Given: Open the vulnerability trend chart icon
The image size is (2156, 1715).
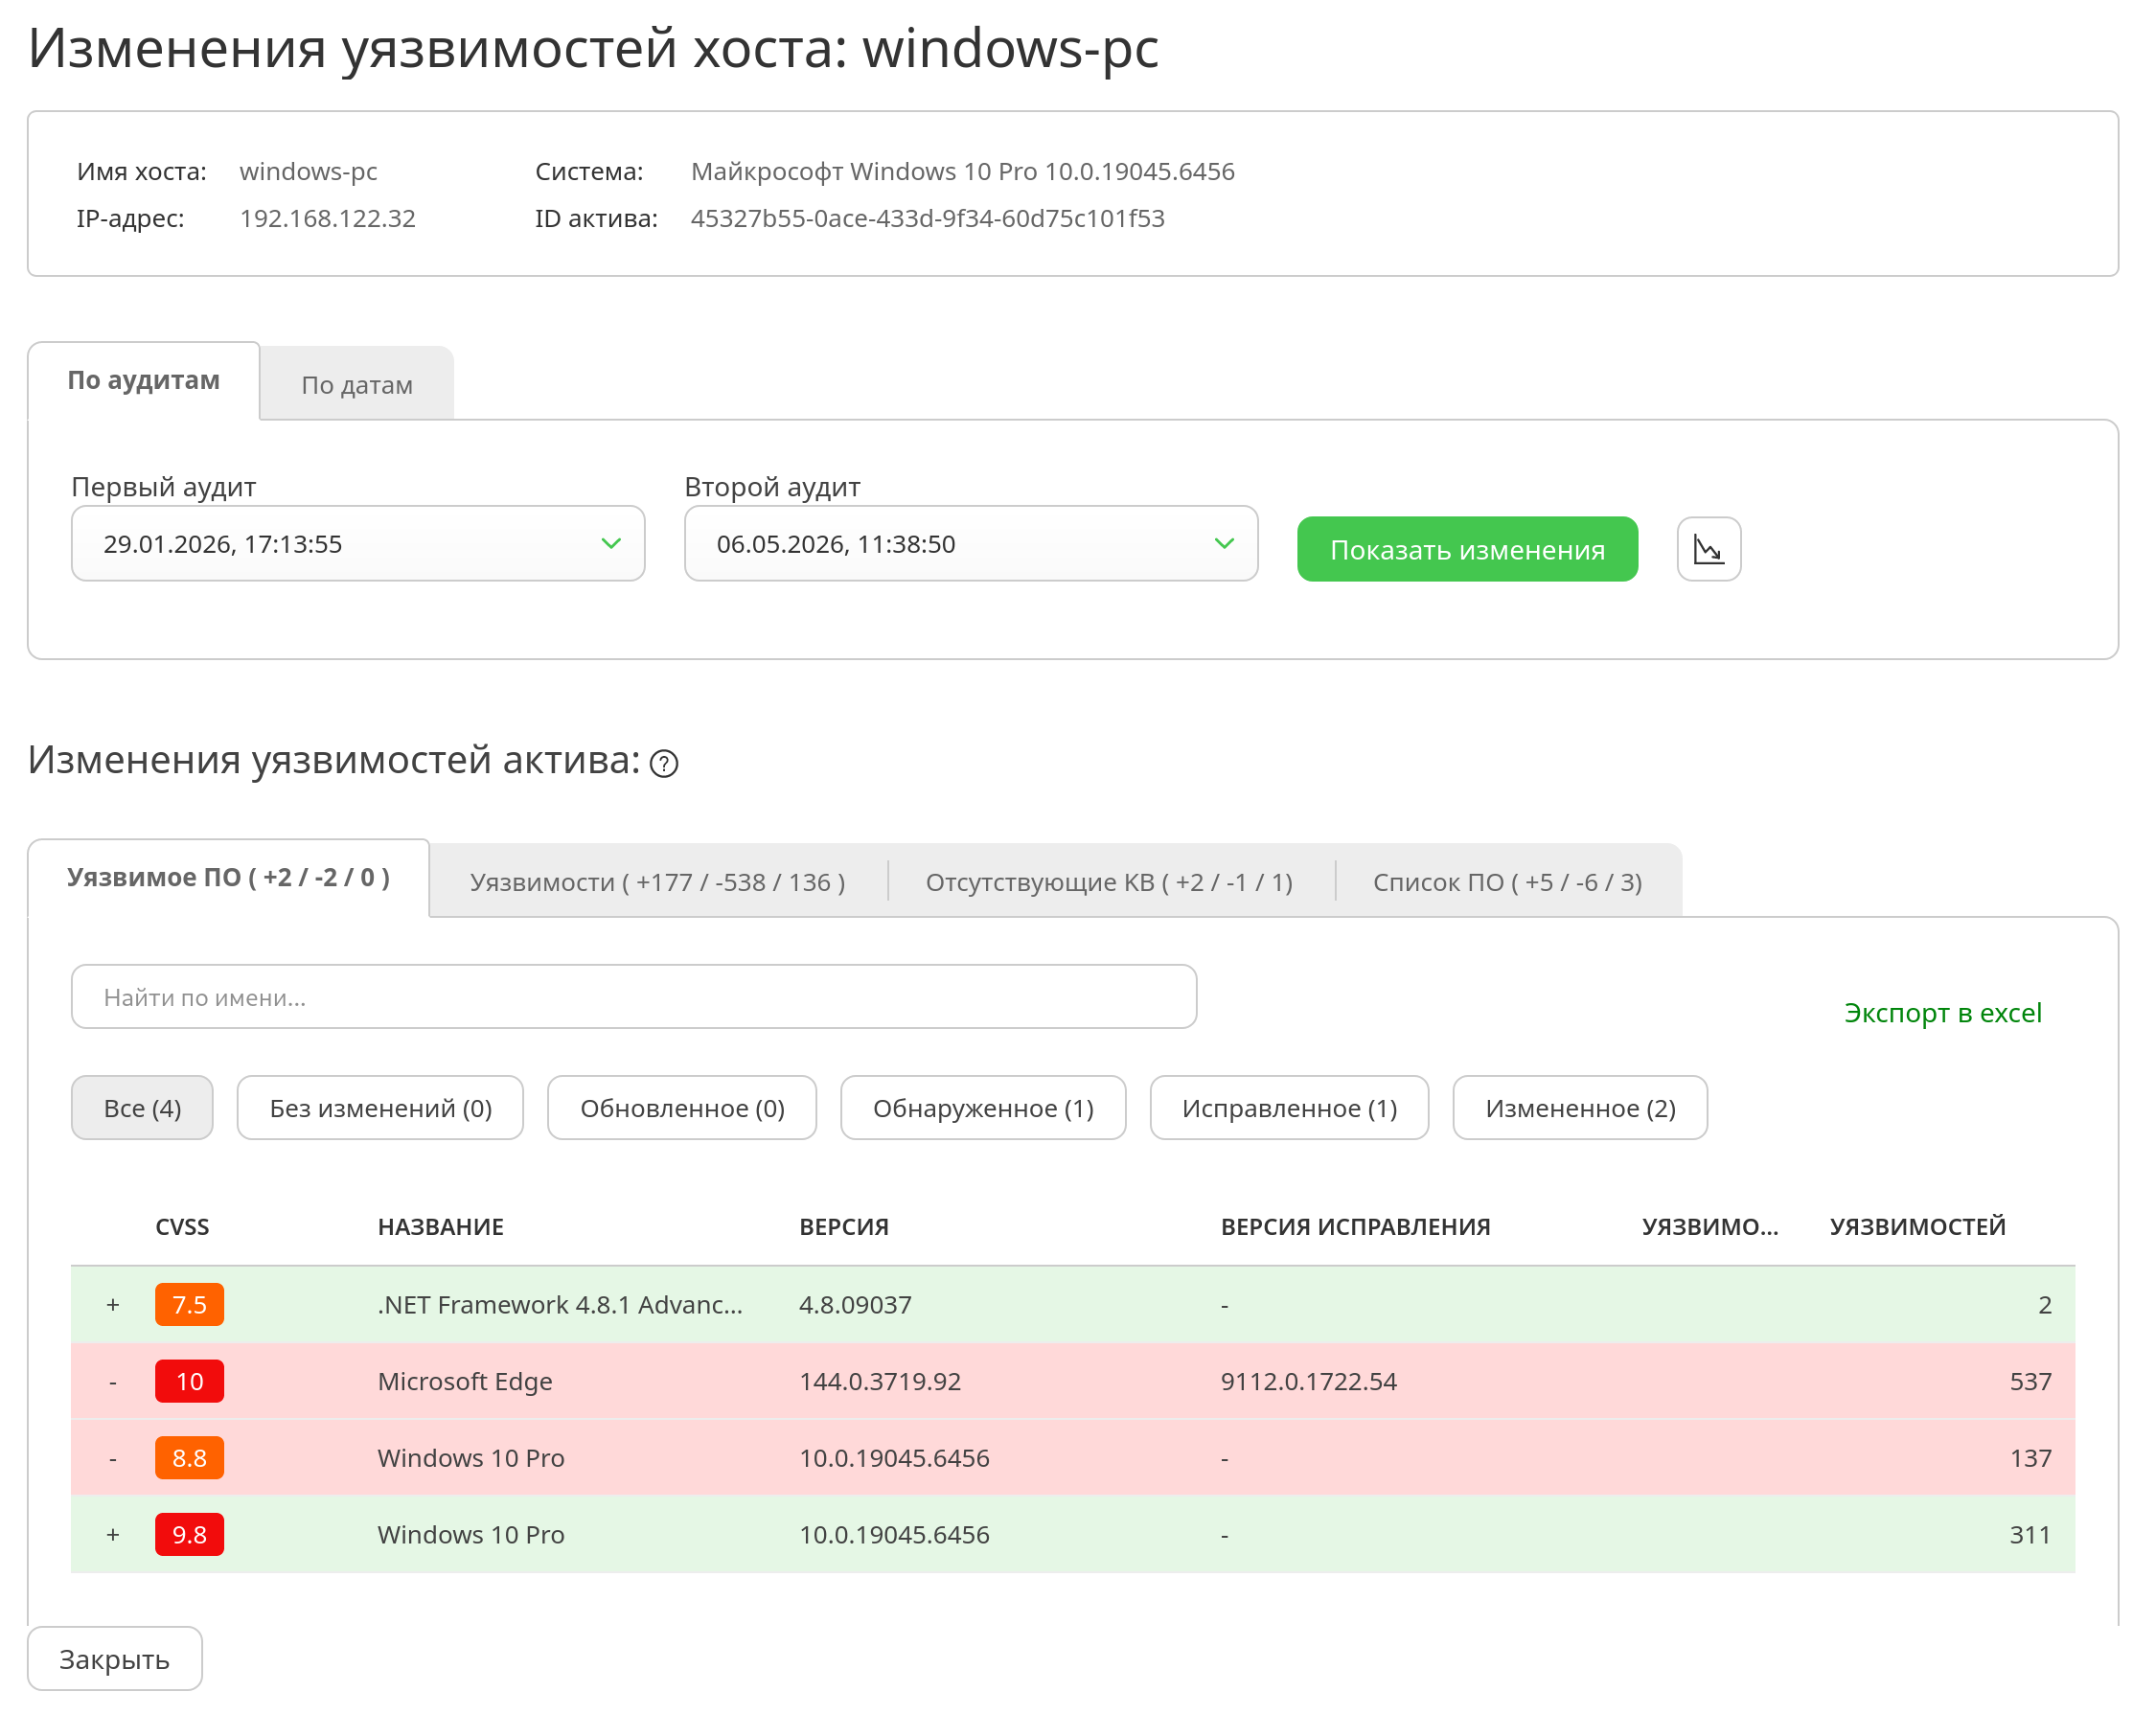Looking at the screenshot, I should [1708, 549].
